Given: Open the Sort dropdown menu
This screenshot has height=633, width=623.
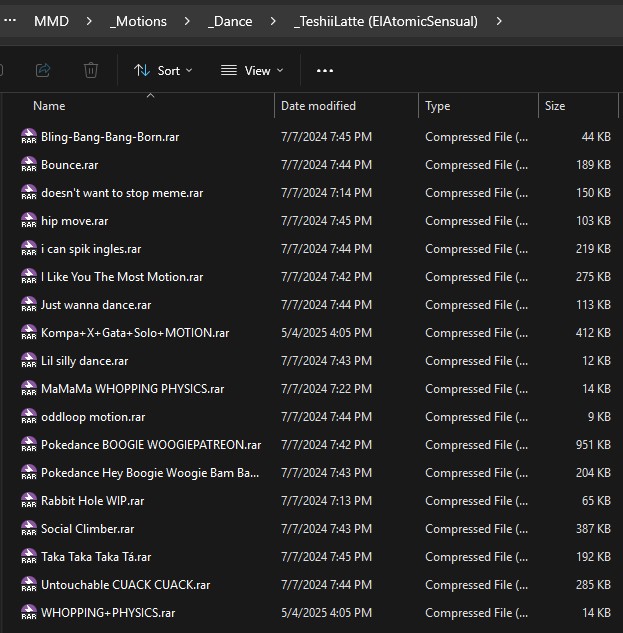Looking at the screenshot, I should coord(163,71).
